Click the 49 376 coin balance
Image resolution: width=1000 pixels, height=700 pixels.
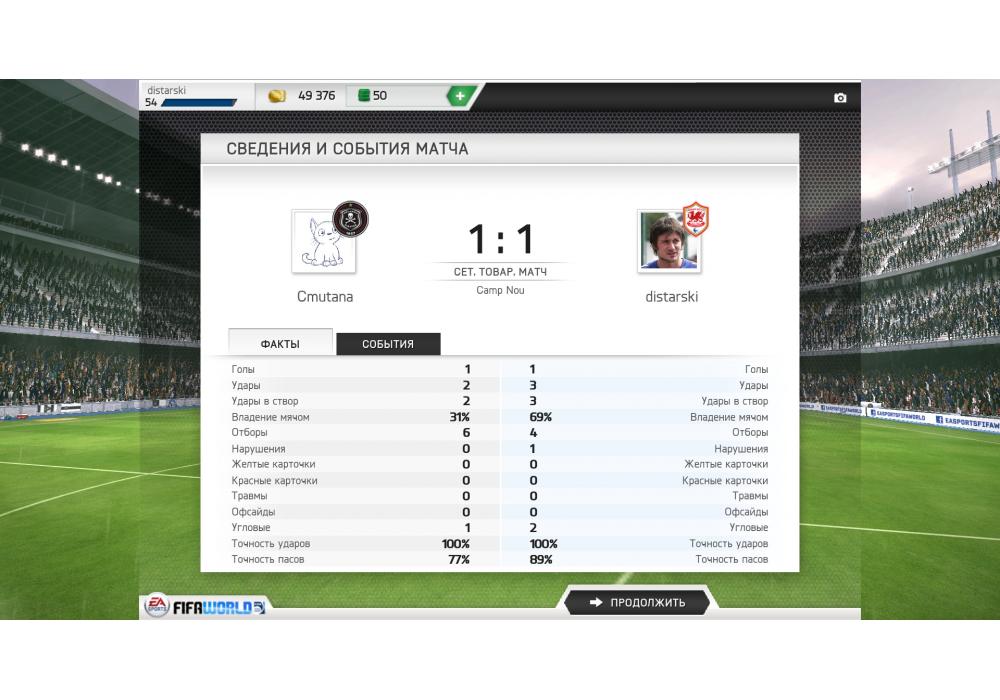316,96
